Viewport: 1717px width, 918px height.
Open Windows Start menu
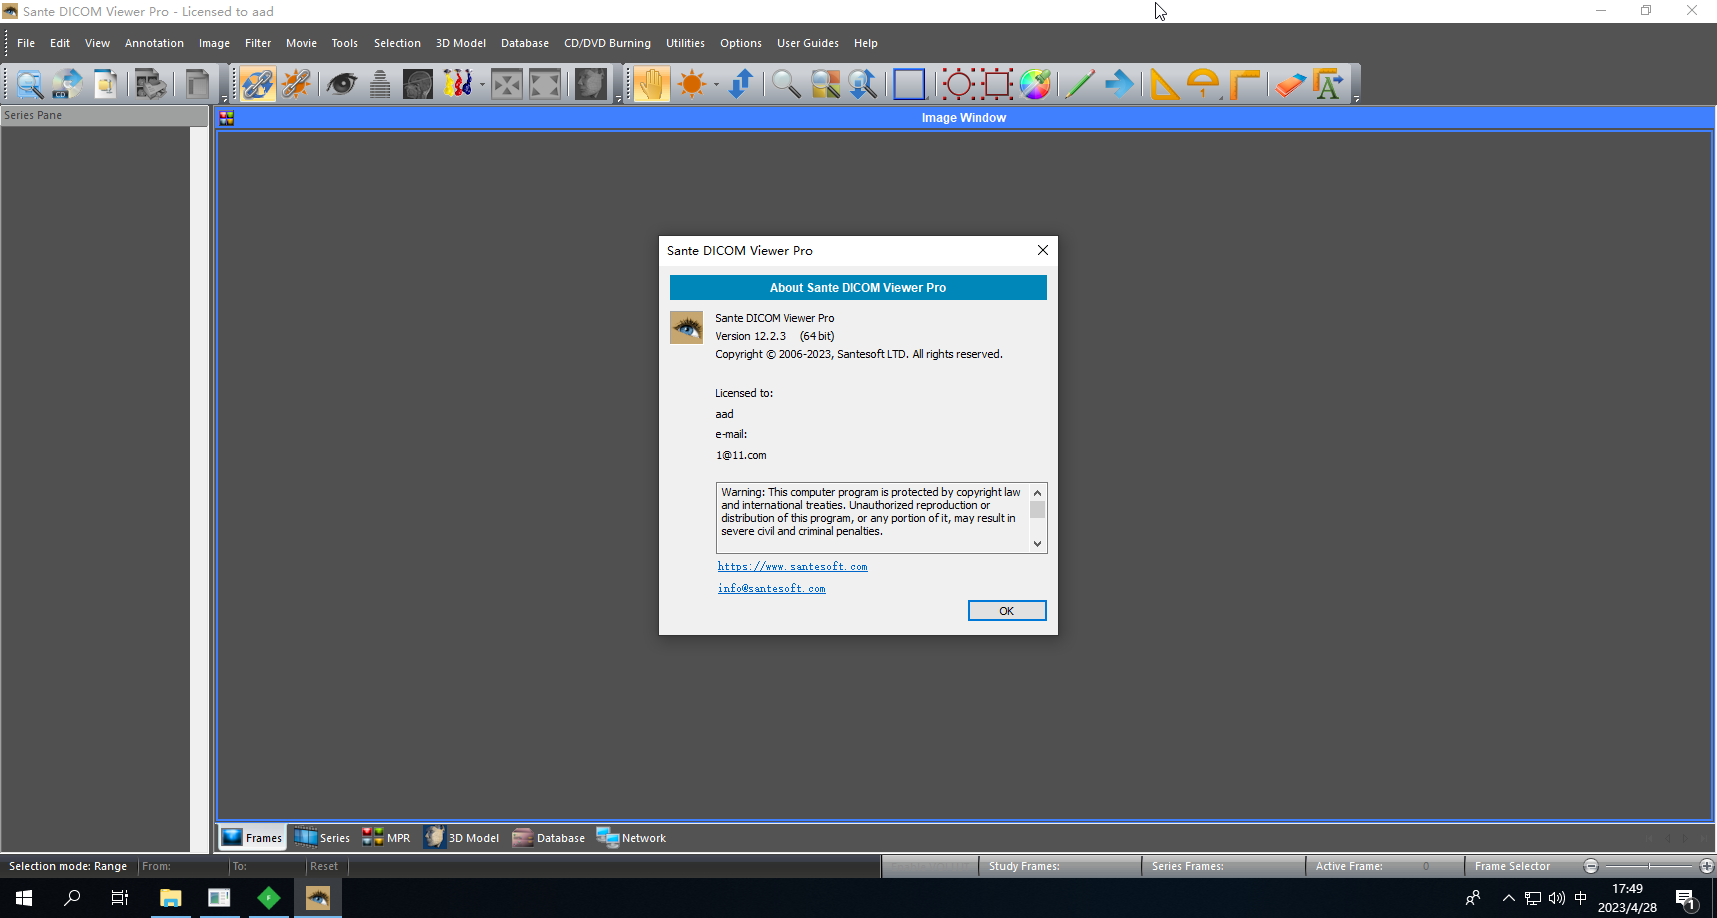[x=24, y=898]
